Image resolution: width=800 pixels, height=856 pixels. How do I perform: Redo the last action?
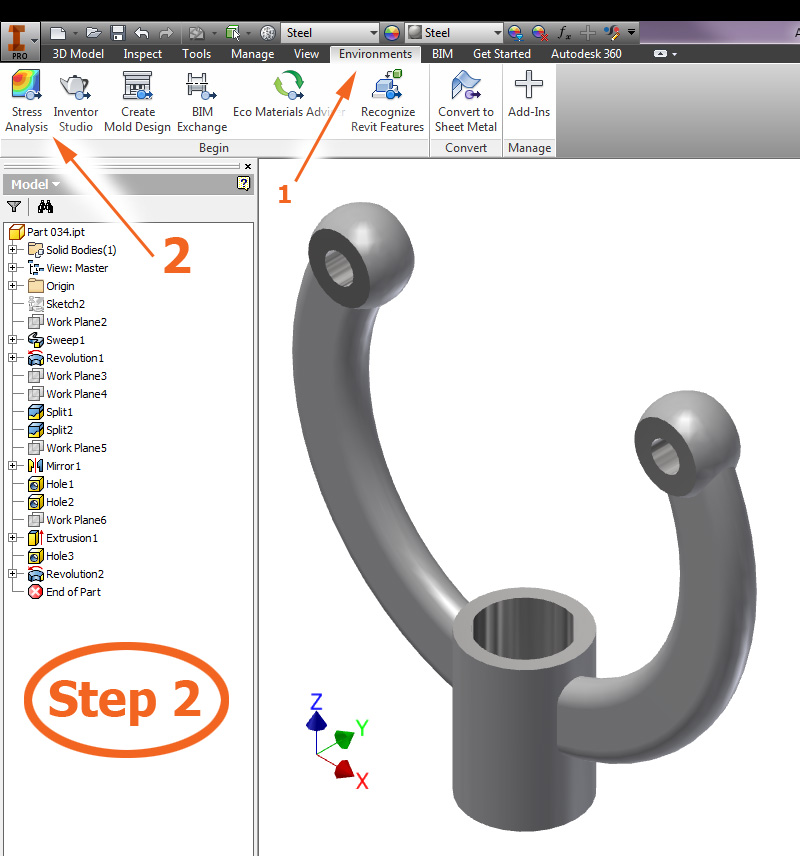tap(165, 33)
